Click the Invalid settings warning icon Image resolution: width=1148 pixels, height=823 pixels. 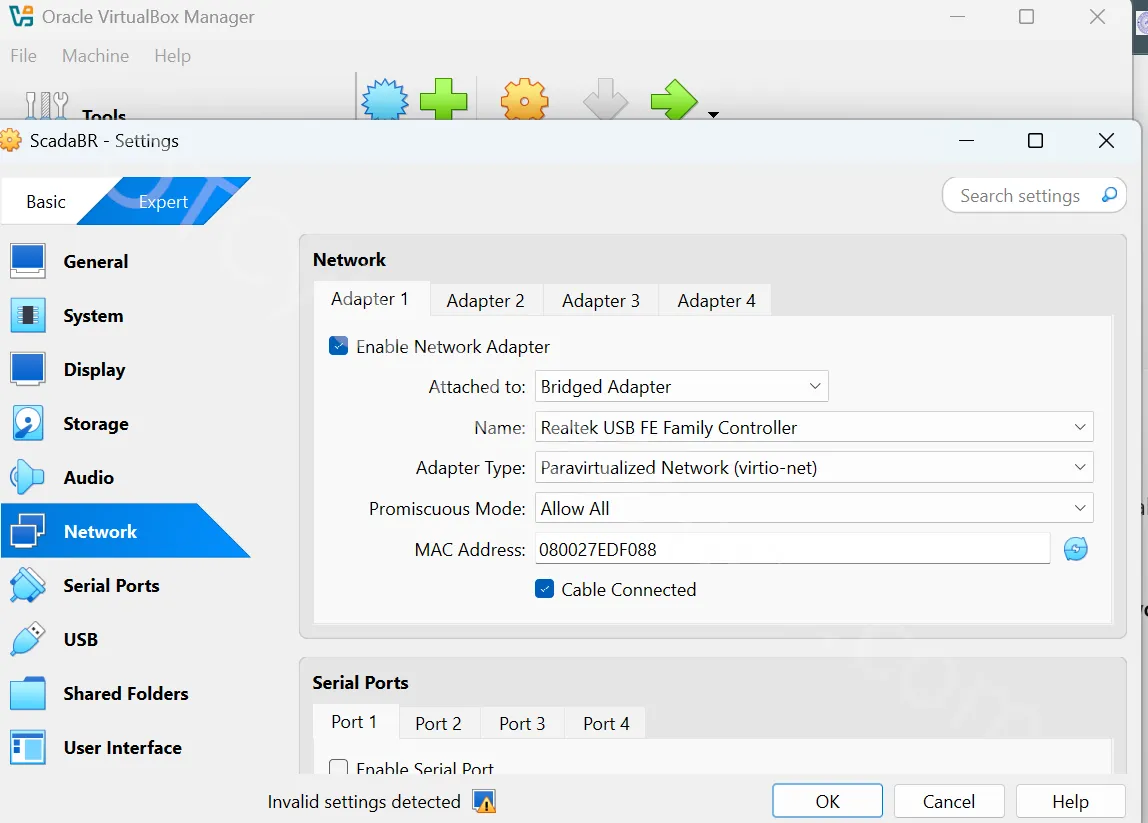click(x=484, y=802)
